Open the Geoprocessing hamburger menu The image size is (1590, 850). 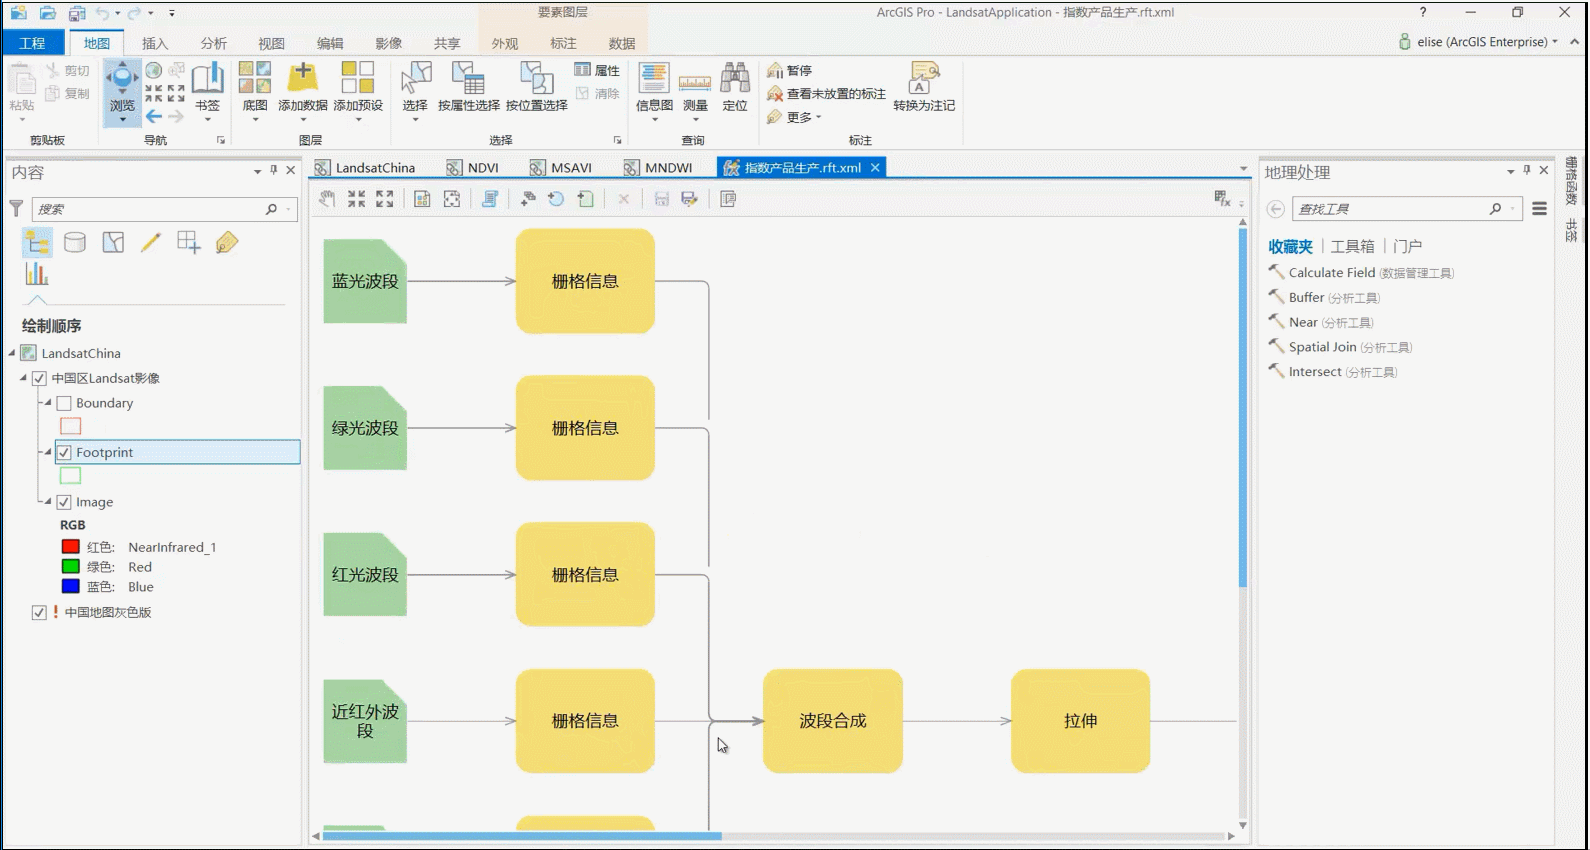coord(1539,209)
